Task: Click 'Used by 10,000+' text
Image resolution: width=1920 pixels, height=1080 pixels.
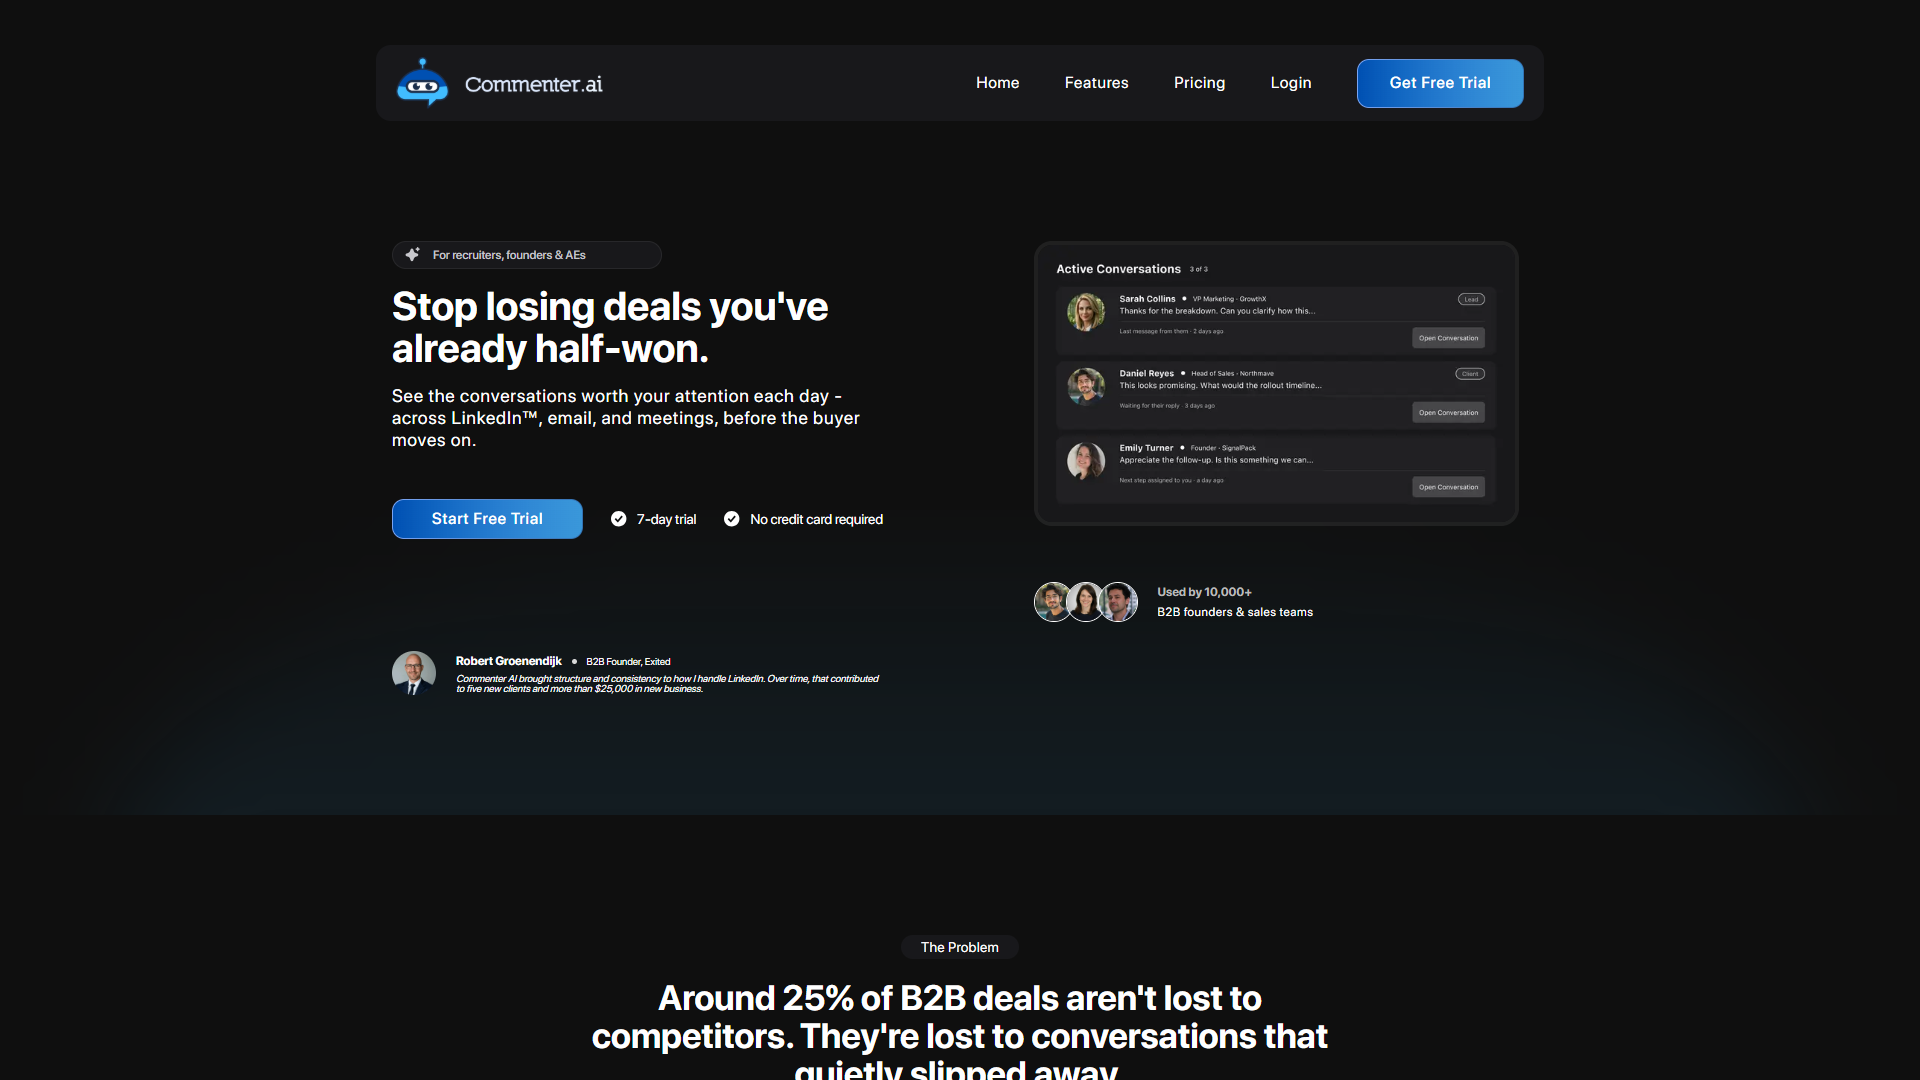Action: pos(1204,592)
